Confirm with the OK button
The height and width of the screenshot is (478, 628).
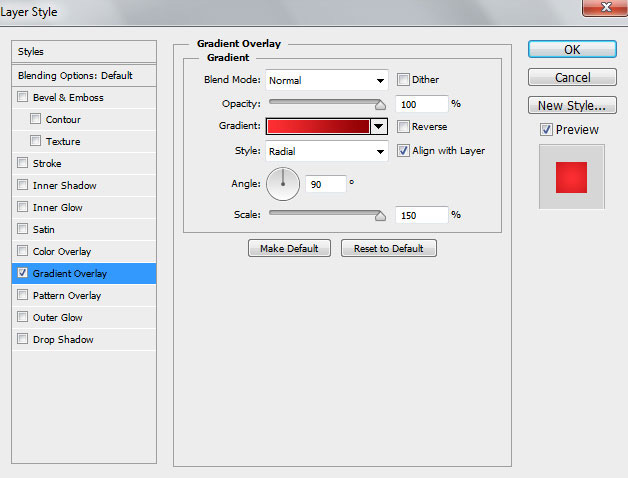[572, 49]
